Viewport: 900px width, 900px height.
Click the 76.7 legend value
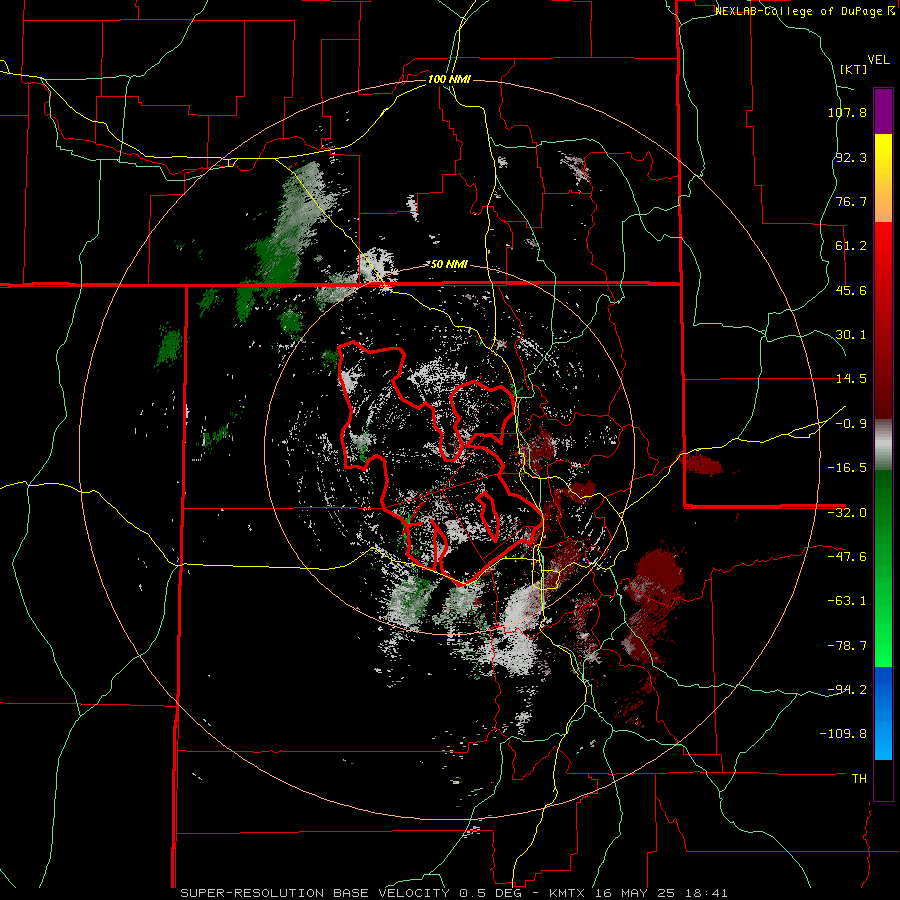tap(851, 201)
